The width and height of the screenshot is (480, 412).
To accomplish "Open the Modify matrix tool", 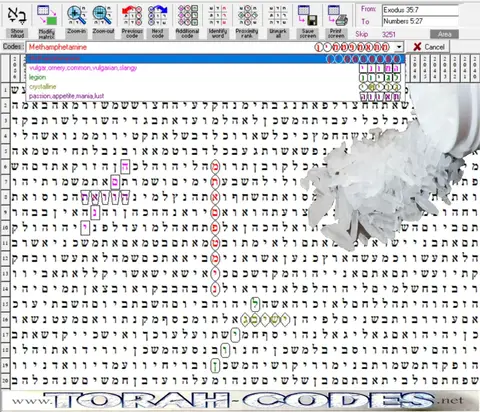I will click(x=47, y=22).
